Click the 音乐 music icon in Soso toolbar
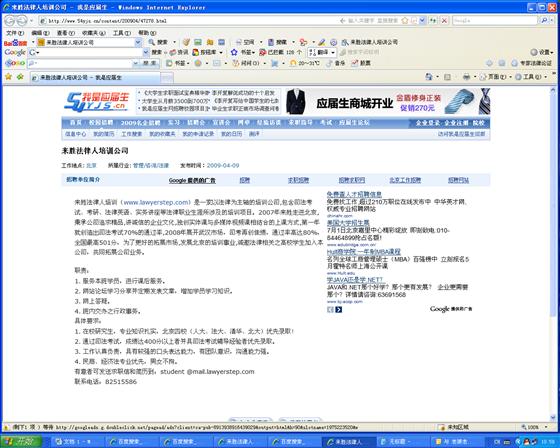 pyautogui.click(x=336, y=63)
